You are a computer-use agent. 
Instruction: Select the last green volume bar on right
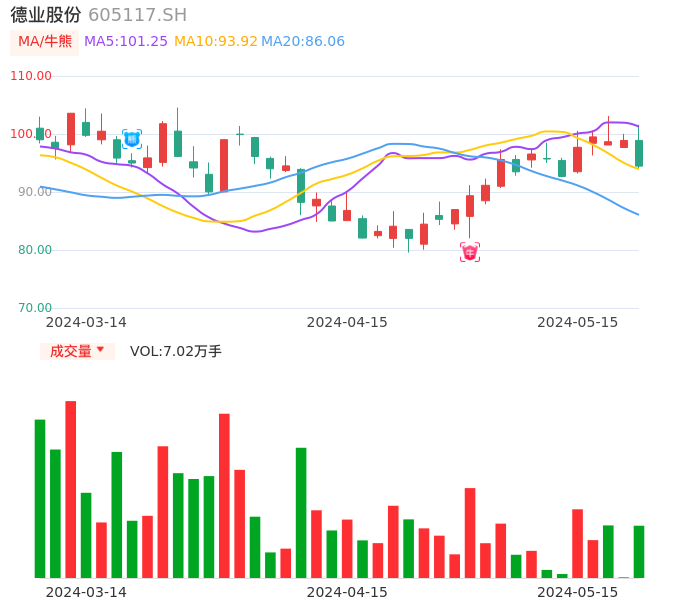639,551
